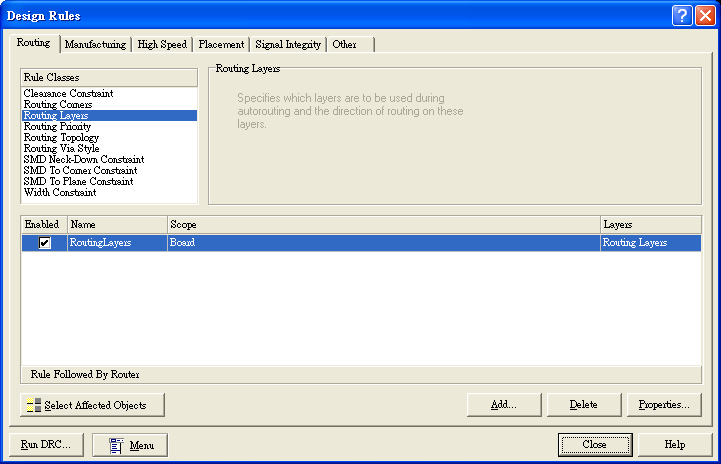Go to the Placement tab
The height and width of the screenshot is (464, 721).
click(x=221, y=45)
